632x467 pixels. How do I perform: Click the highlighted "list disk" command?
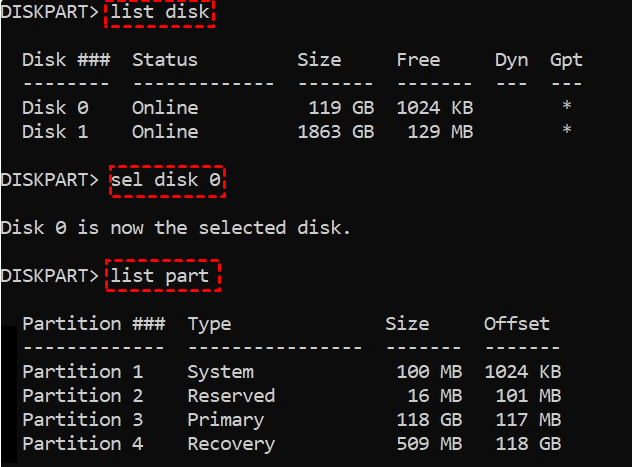click(x=158, y=12)
